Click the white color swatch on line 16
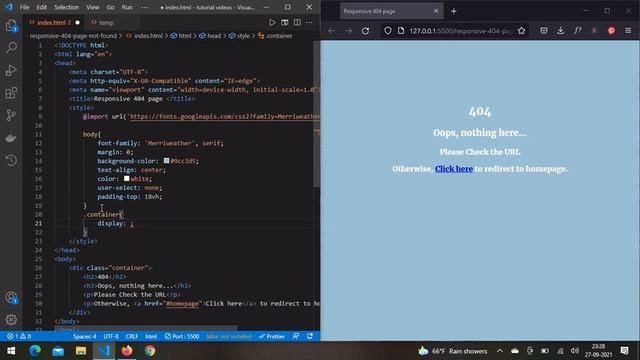The width and height of the screenshot is (640, 360). point(127,179)
